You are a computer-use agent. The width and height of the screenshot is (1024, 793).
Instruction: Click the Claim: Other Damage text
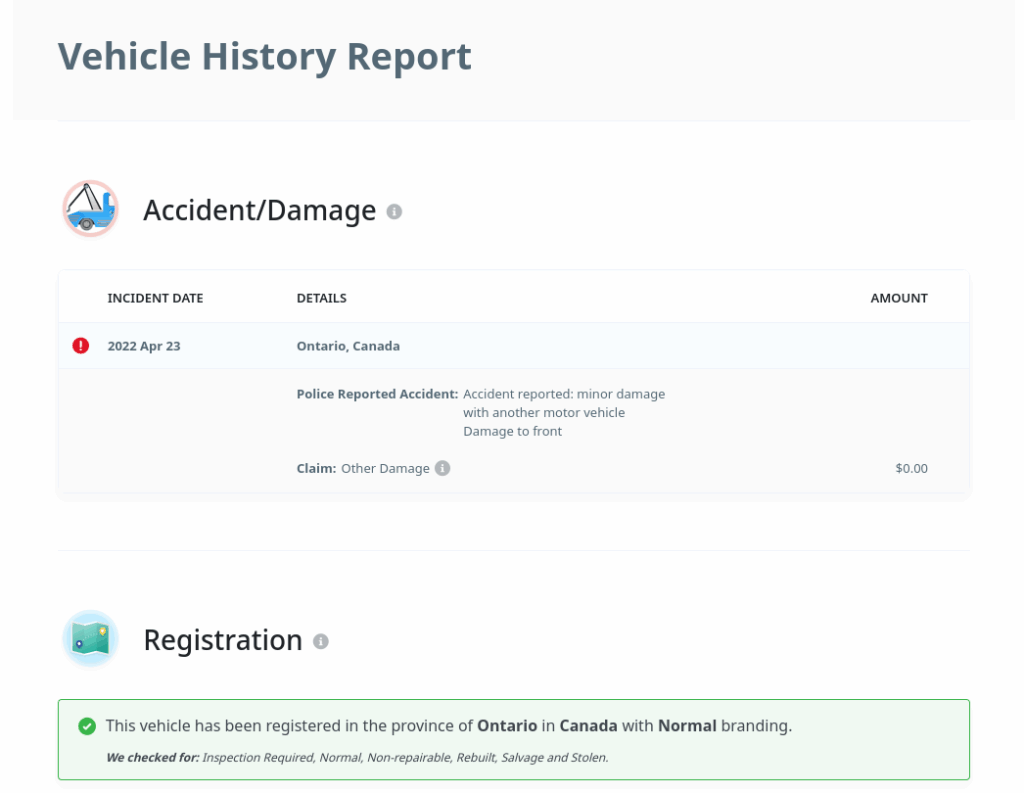(363, 468)
